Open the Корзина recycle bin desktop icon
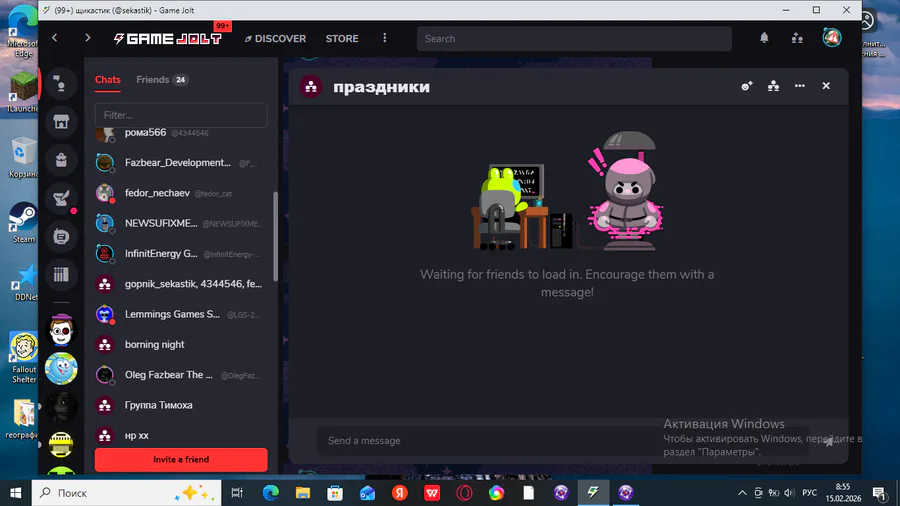This screenshot has width=900, height=506. [23, 158]
